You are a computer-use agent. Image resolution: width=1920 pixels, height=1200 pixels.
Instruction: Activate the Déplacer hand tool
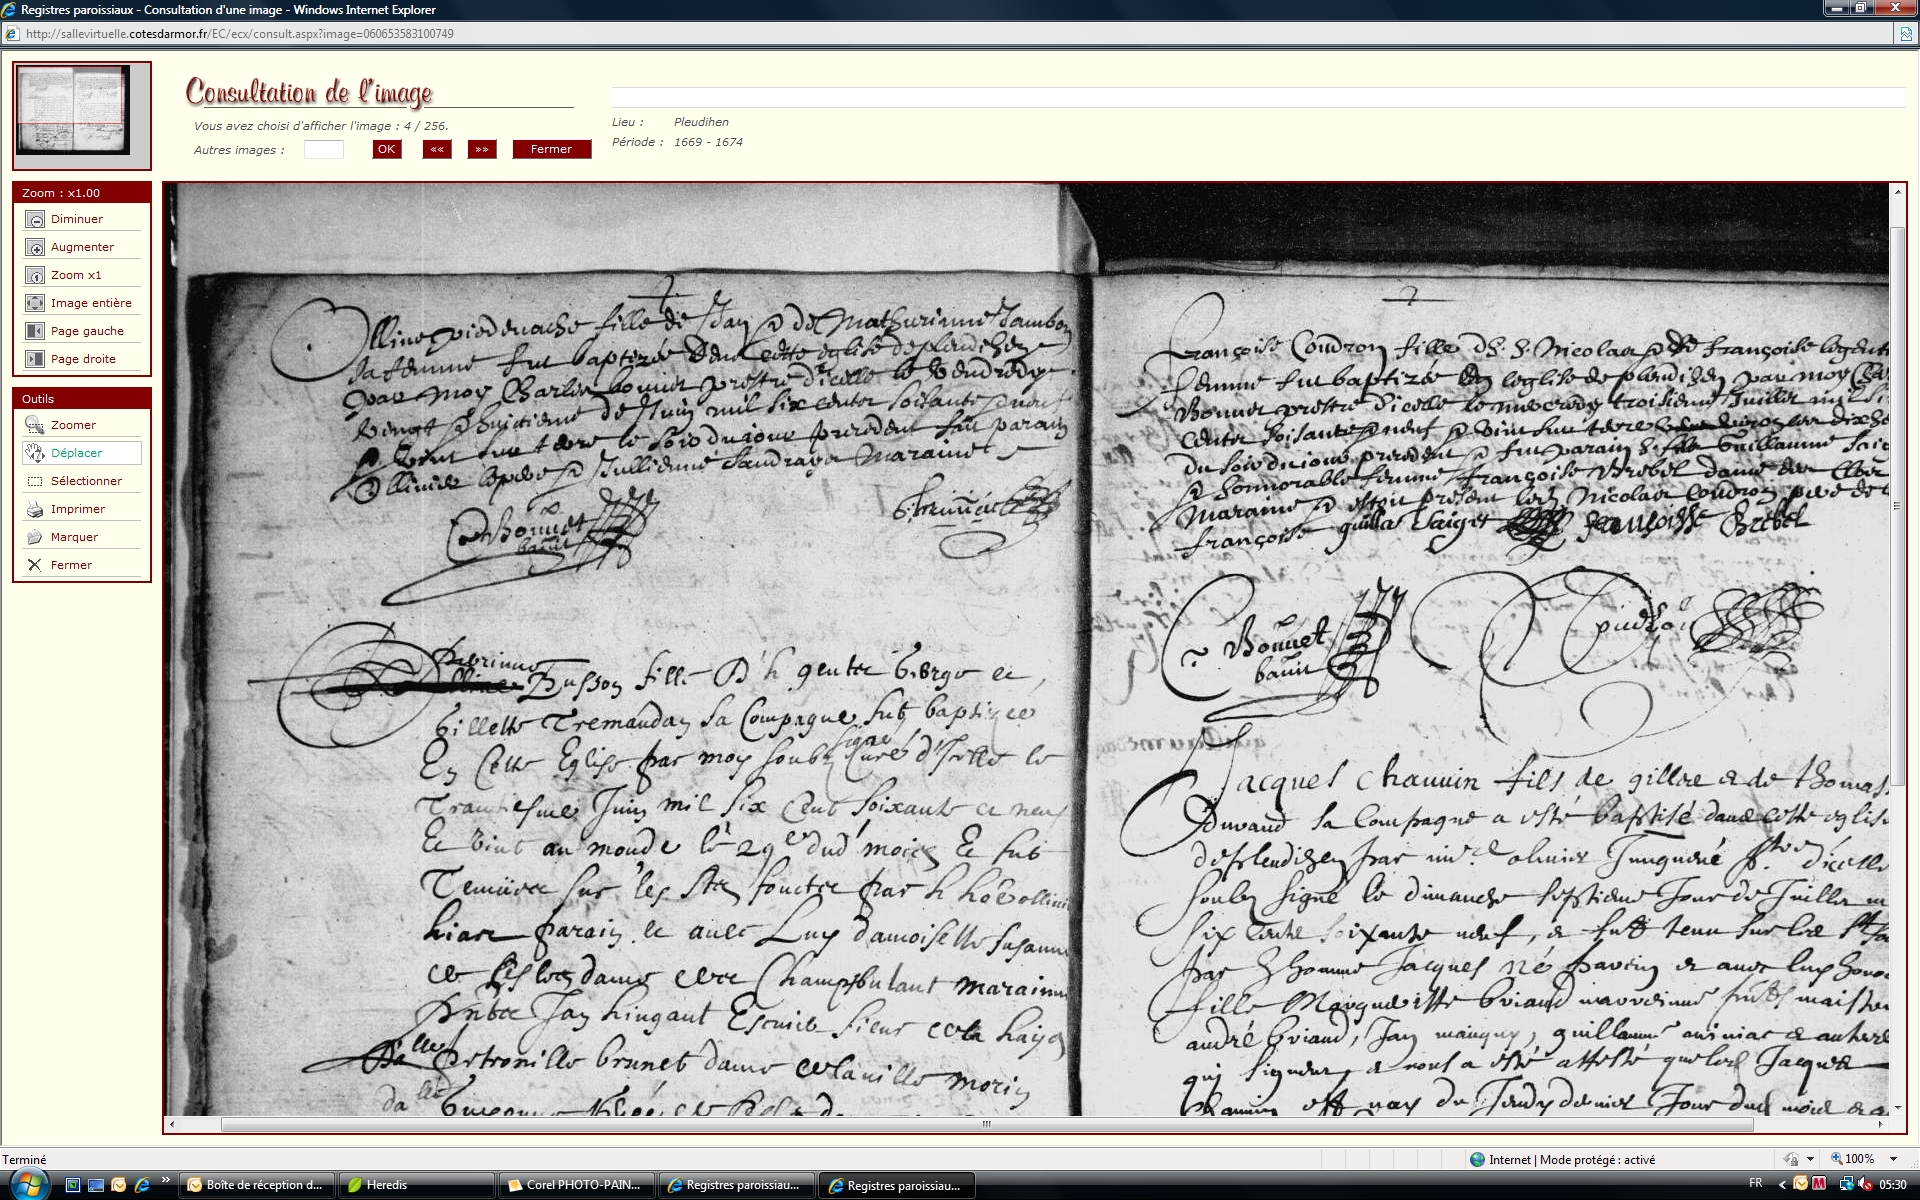(35, 453)
